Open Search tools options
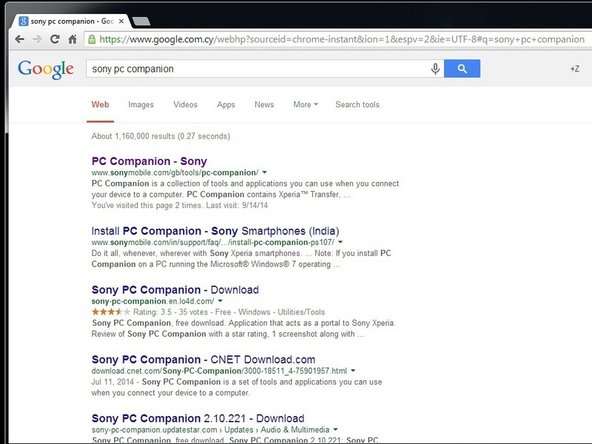Viewport: 592px width, 444px height. pyautogui.click(x=357, y=105)
